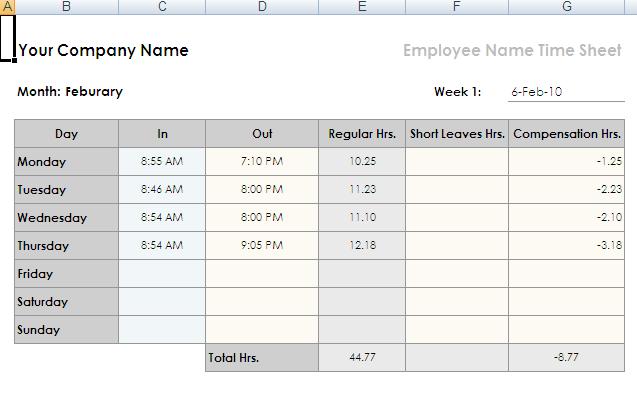
Task: Select the regular hours value 12.18
Action: tap(362, 246)
